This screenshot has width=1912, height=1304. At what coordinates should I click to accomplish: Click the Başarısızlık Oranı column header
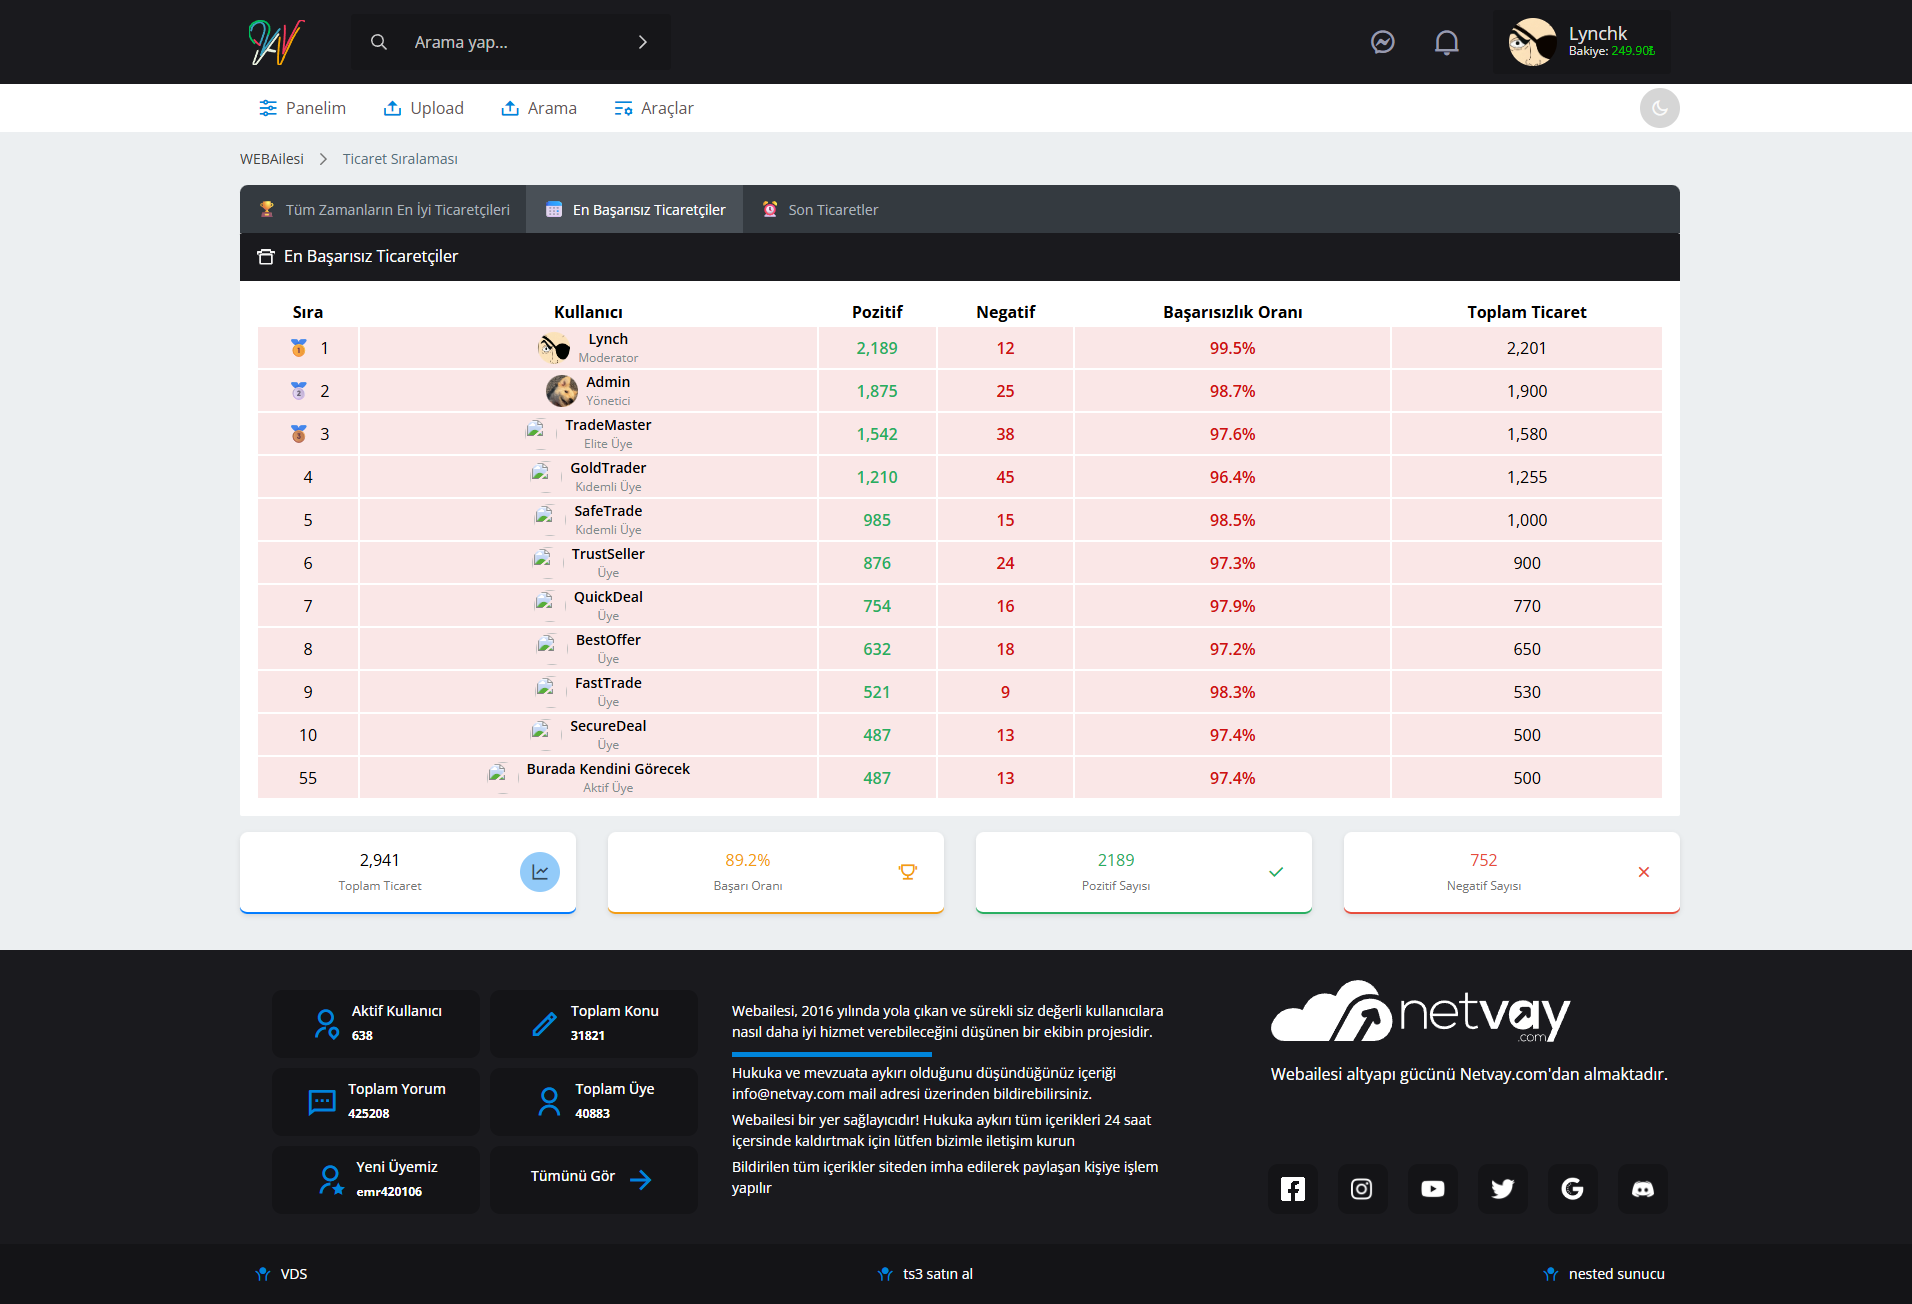tap(1232, 312)
